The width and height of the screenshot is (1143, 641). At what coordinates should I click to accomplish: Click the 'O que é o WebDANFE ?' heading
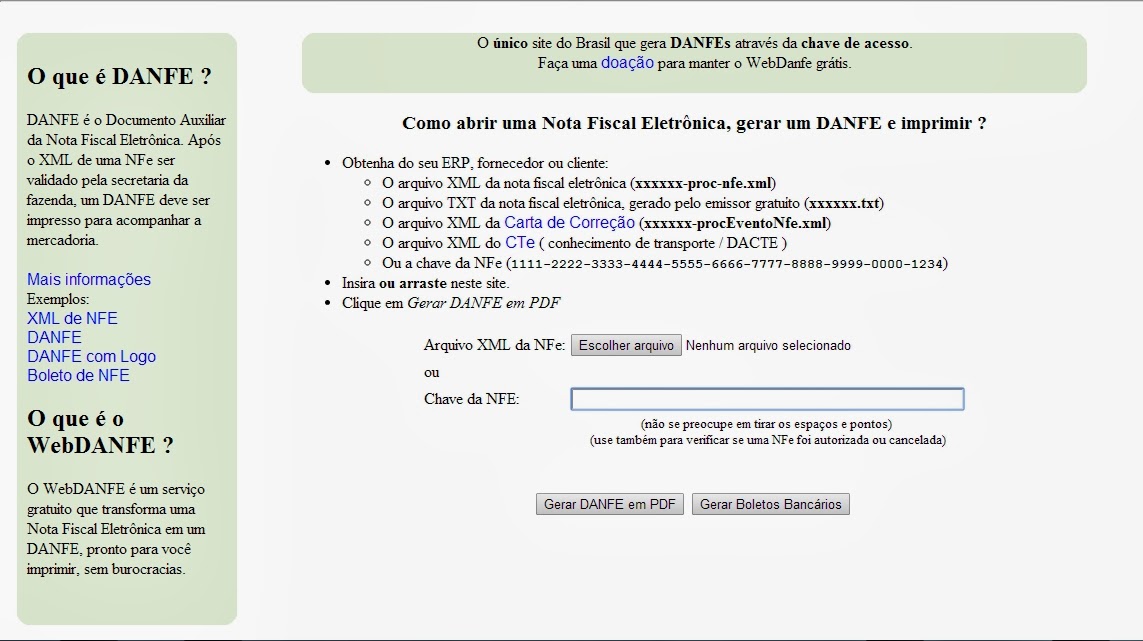[x=100, y=431]
